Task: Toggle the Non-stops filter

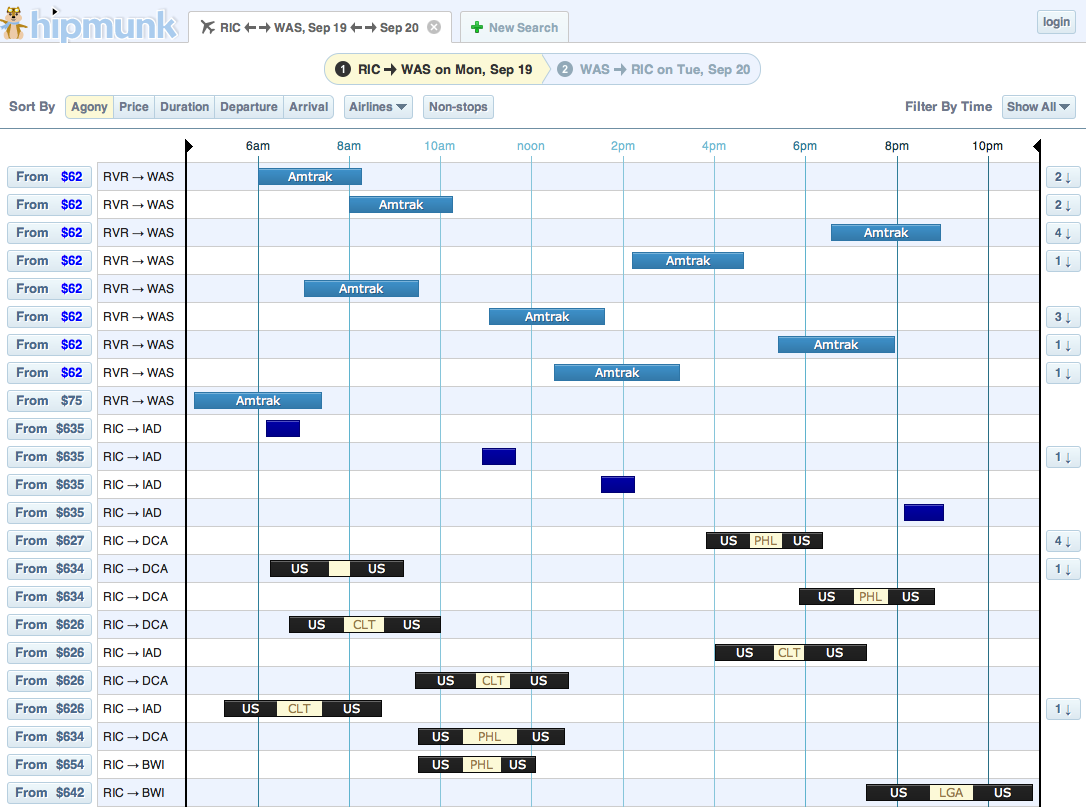Action: [x=458, y=107]
